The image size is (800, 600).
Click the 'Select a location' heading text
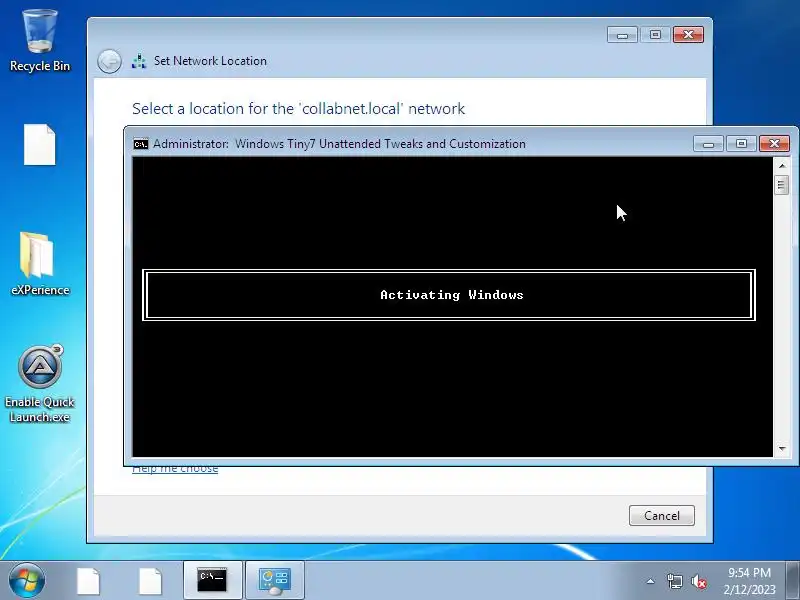click(298, 109)
